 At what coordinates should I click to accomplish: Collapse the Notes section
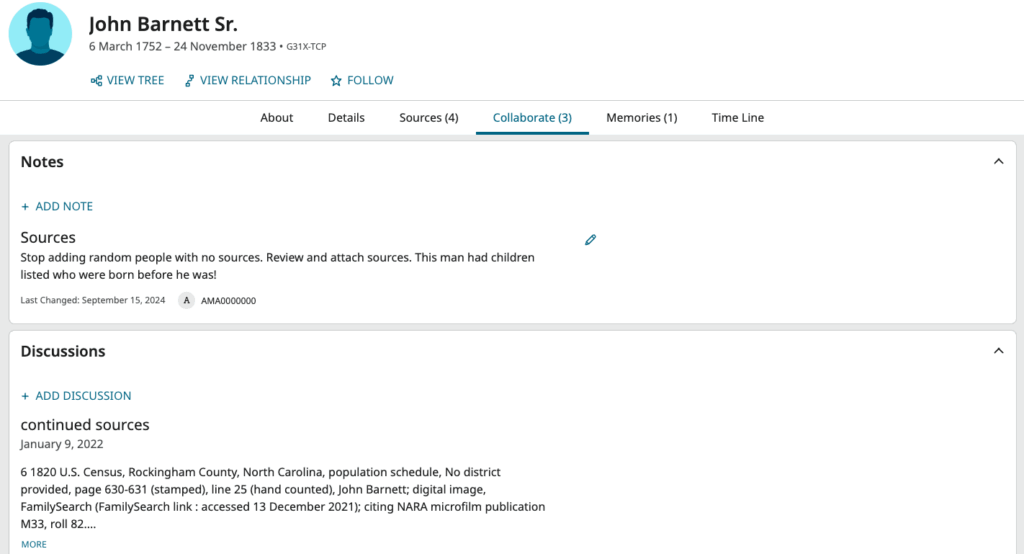[998, 161]
